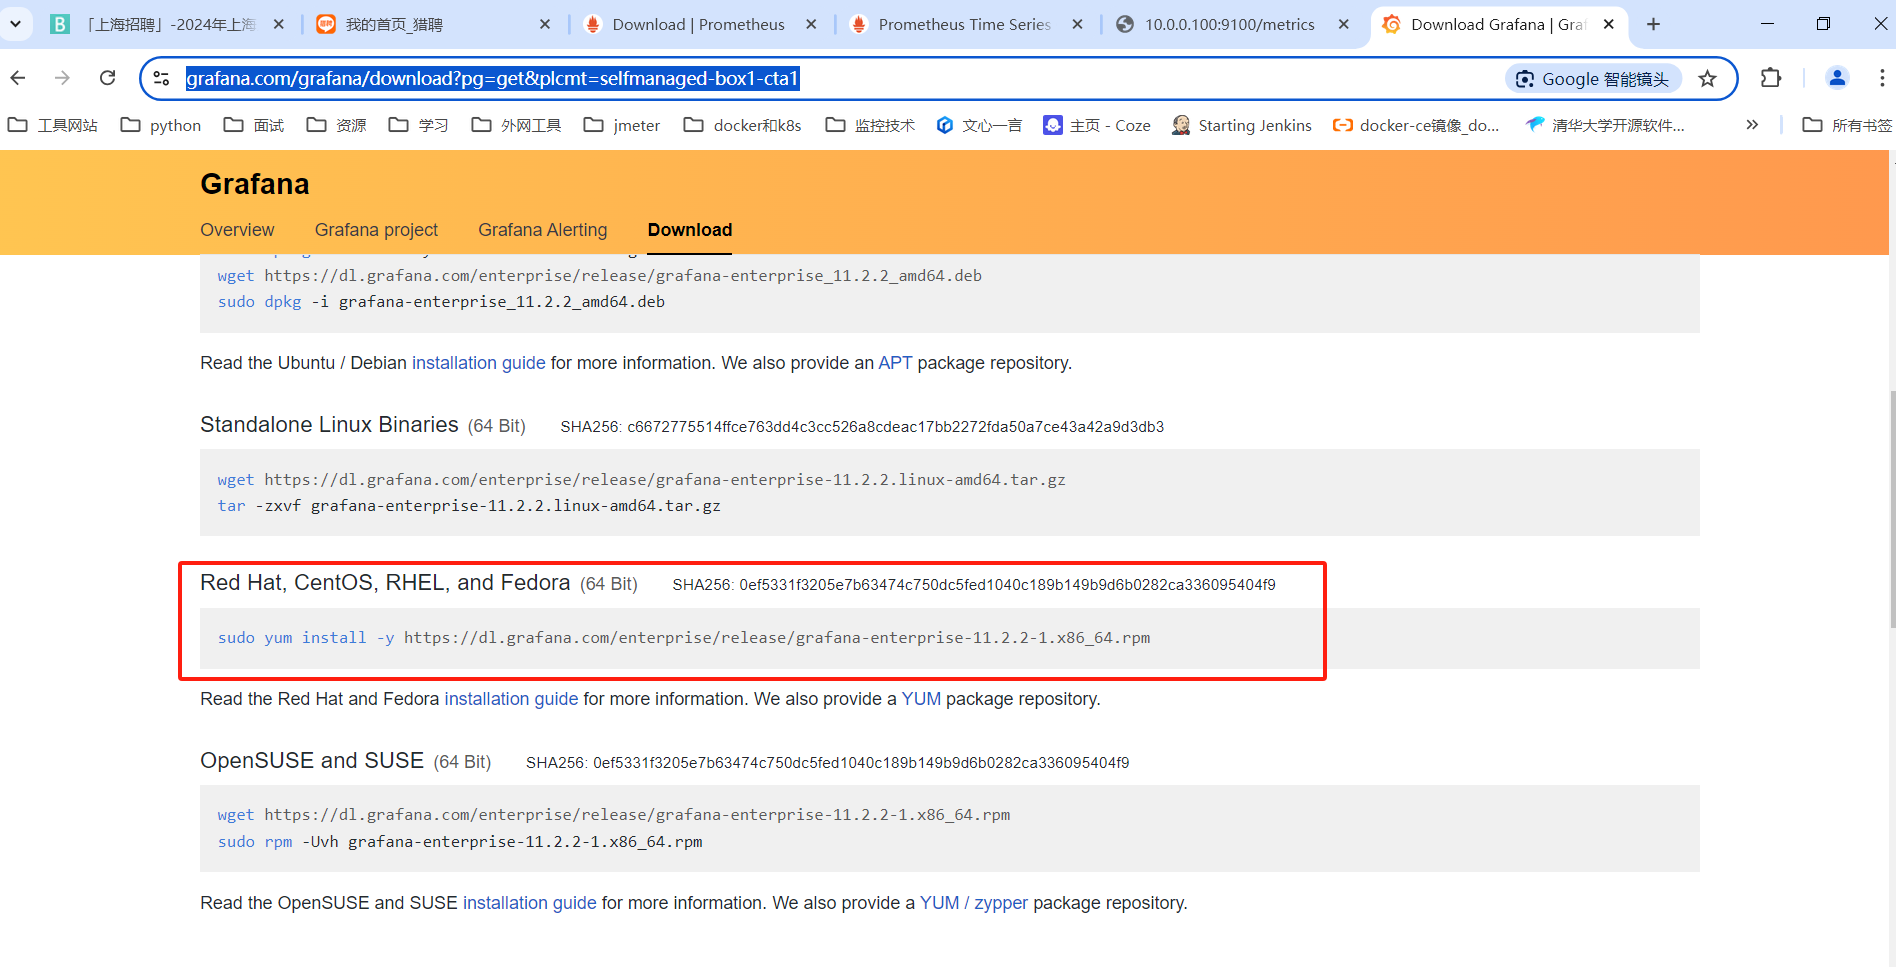Open Google Lens smart lens button

[x=1593, y=79]
